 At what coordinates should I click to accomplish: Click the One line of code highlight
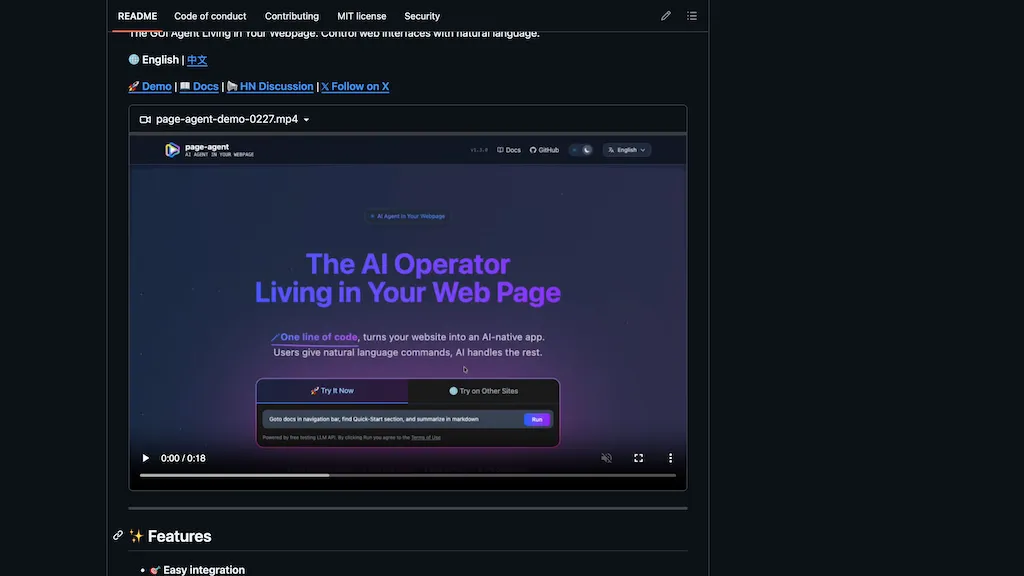(315, 337)
